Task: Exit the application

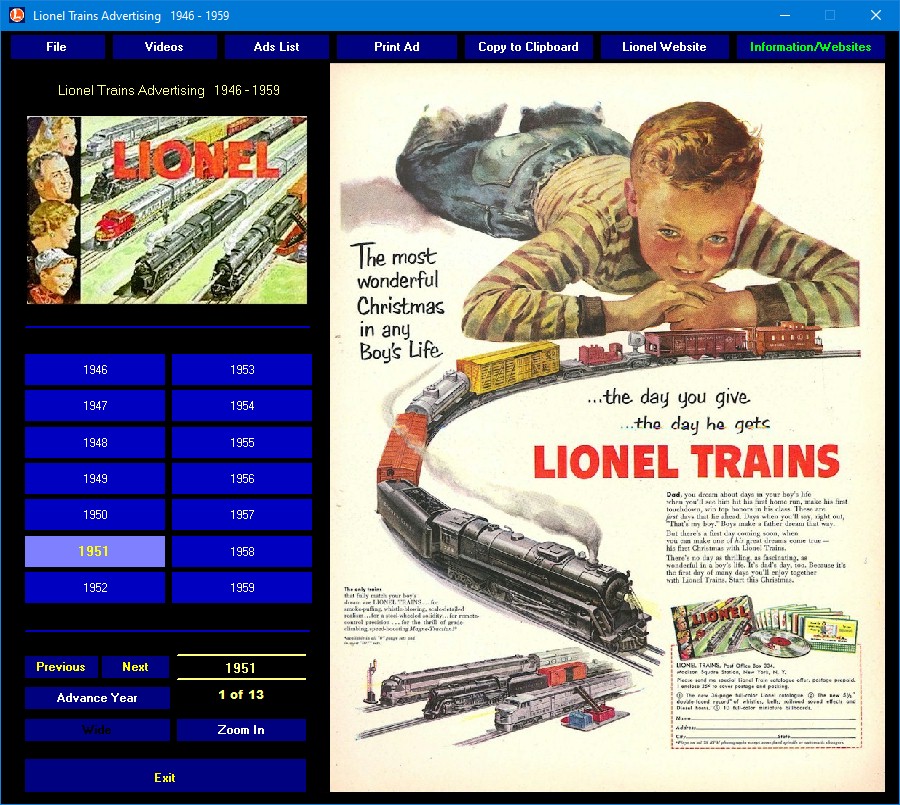Action: click(x=165, y=777)
